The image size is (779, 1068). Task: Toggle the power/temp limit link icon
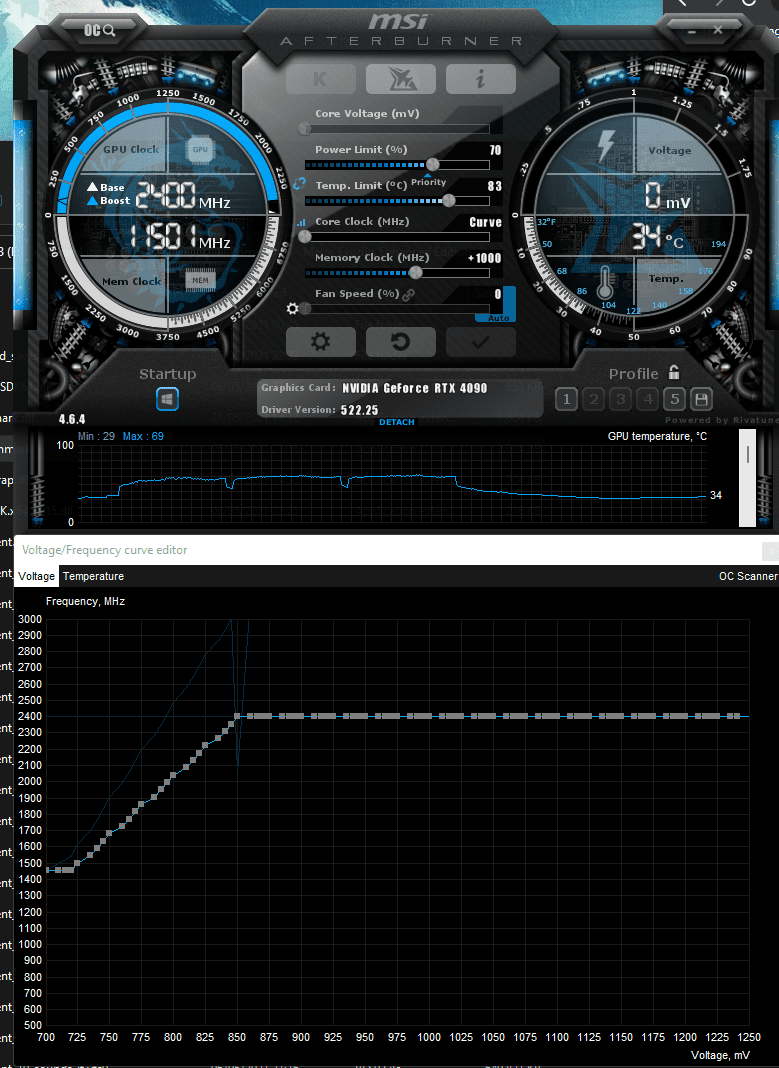pos(300,184)
